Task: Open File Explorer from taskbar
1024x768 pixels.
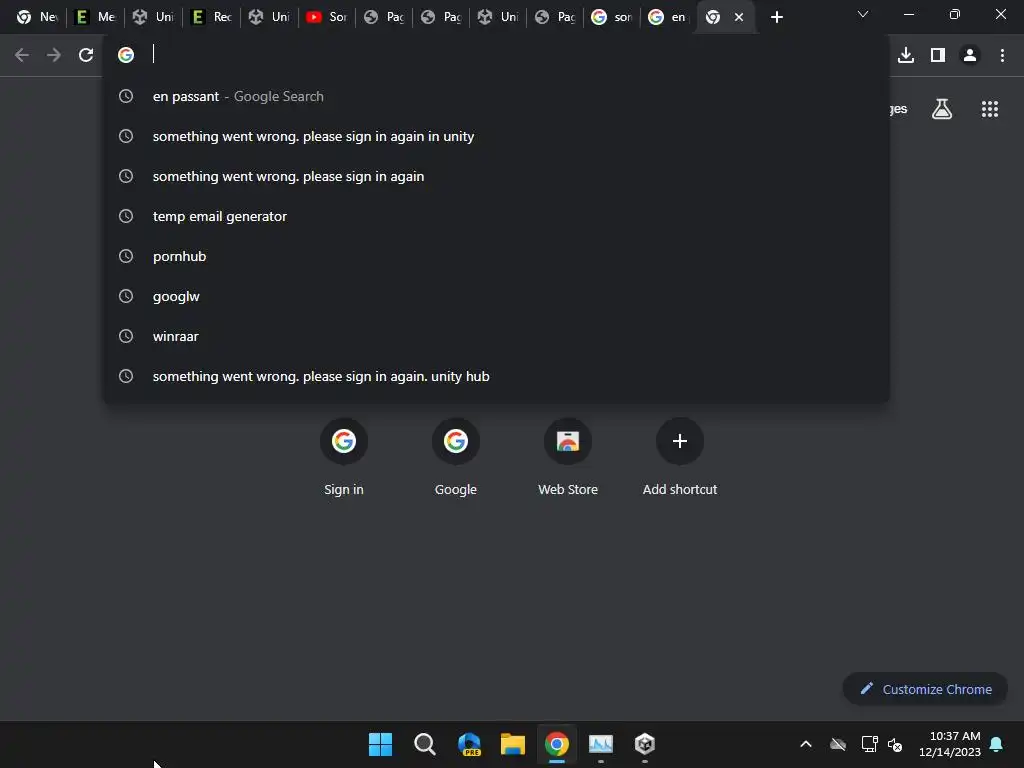Action: coord(513,744)
